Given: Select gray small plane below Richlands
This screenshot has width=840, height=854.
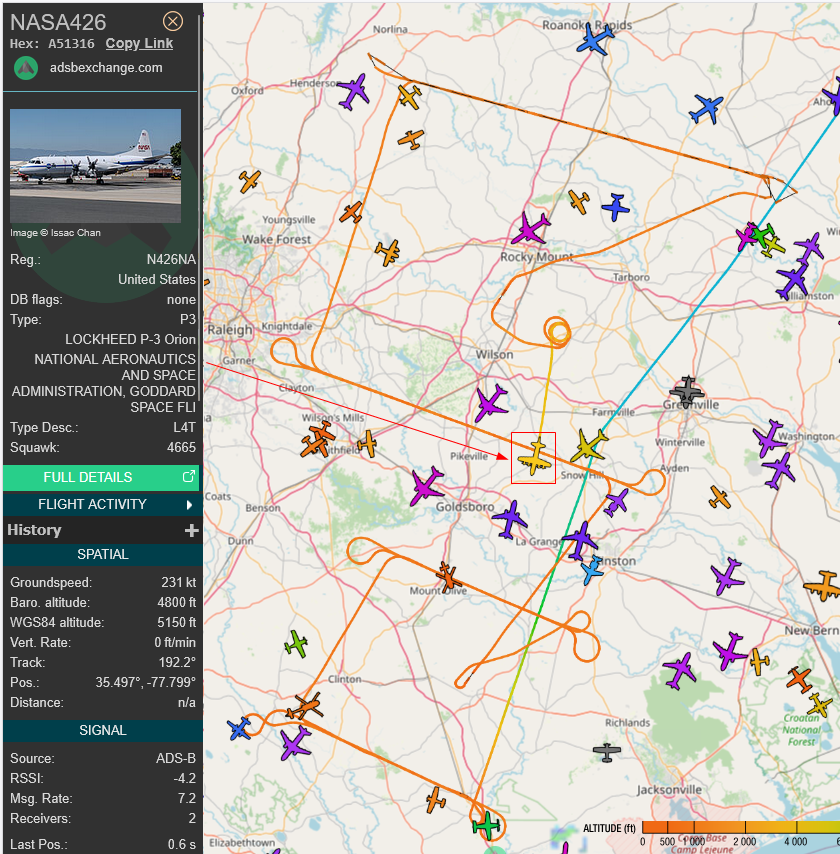Looking at the screenshot, I should click(607, 752).
